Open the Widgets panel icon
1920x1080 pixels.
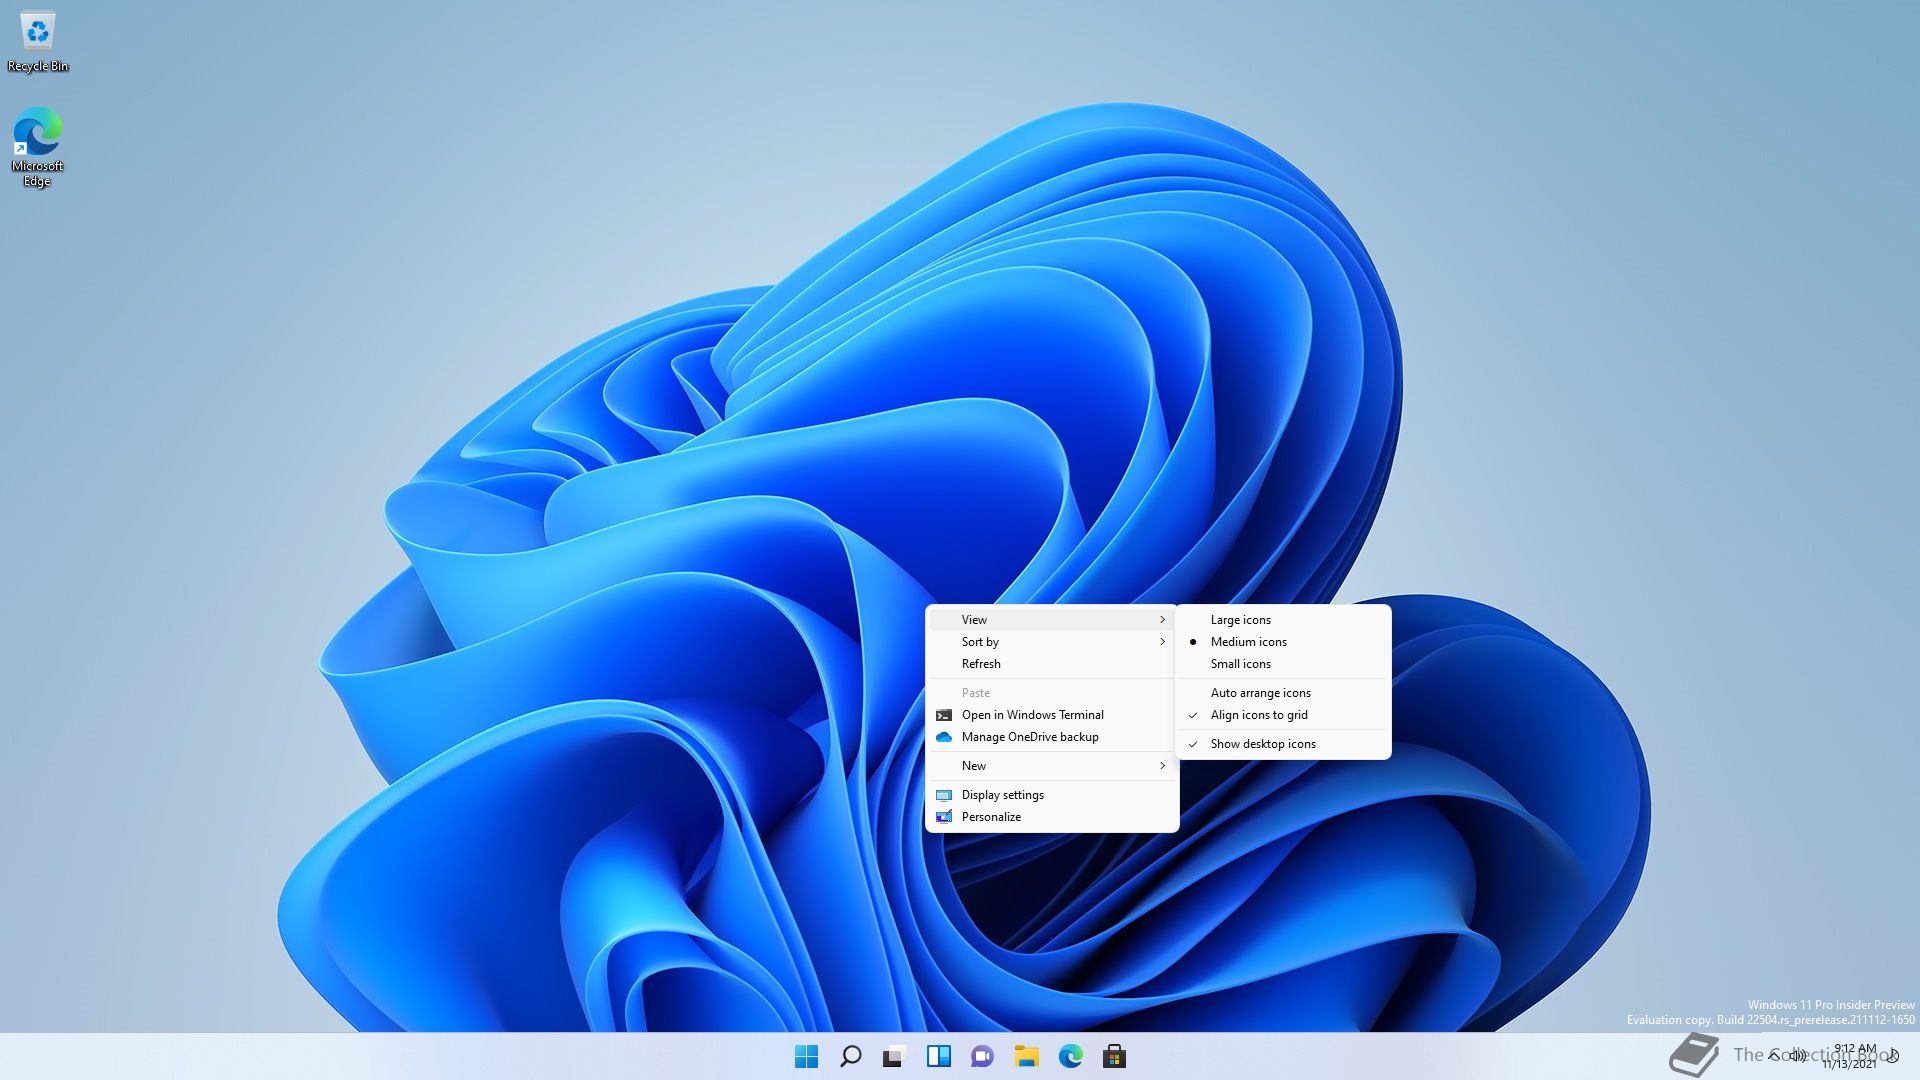click(939, 1056)
